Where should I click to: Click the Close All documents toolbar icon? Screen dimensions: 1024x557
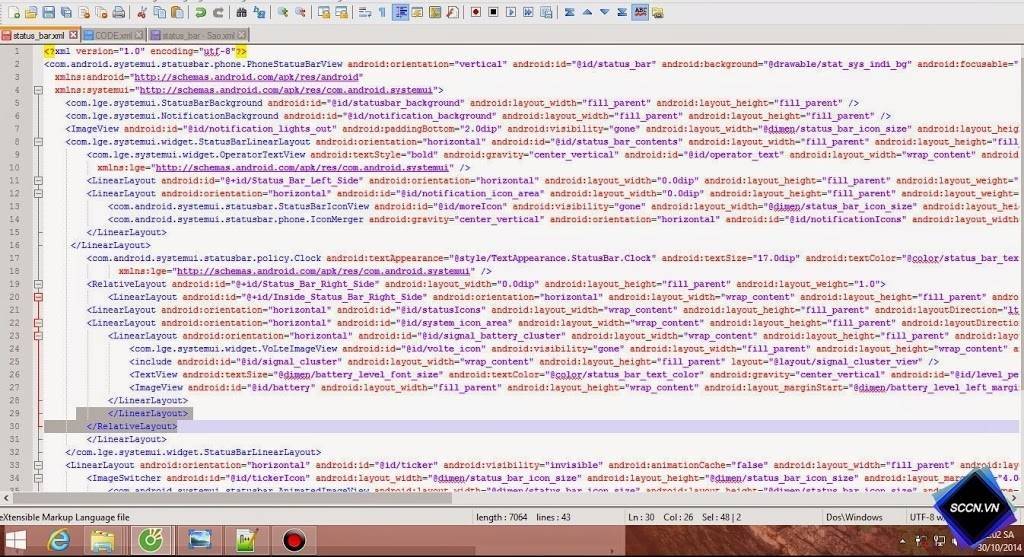pos(101,12)
